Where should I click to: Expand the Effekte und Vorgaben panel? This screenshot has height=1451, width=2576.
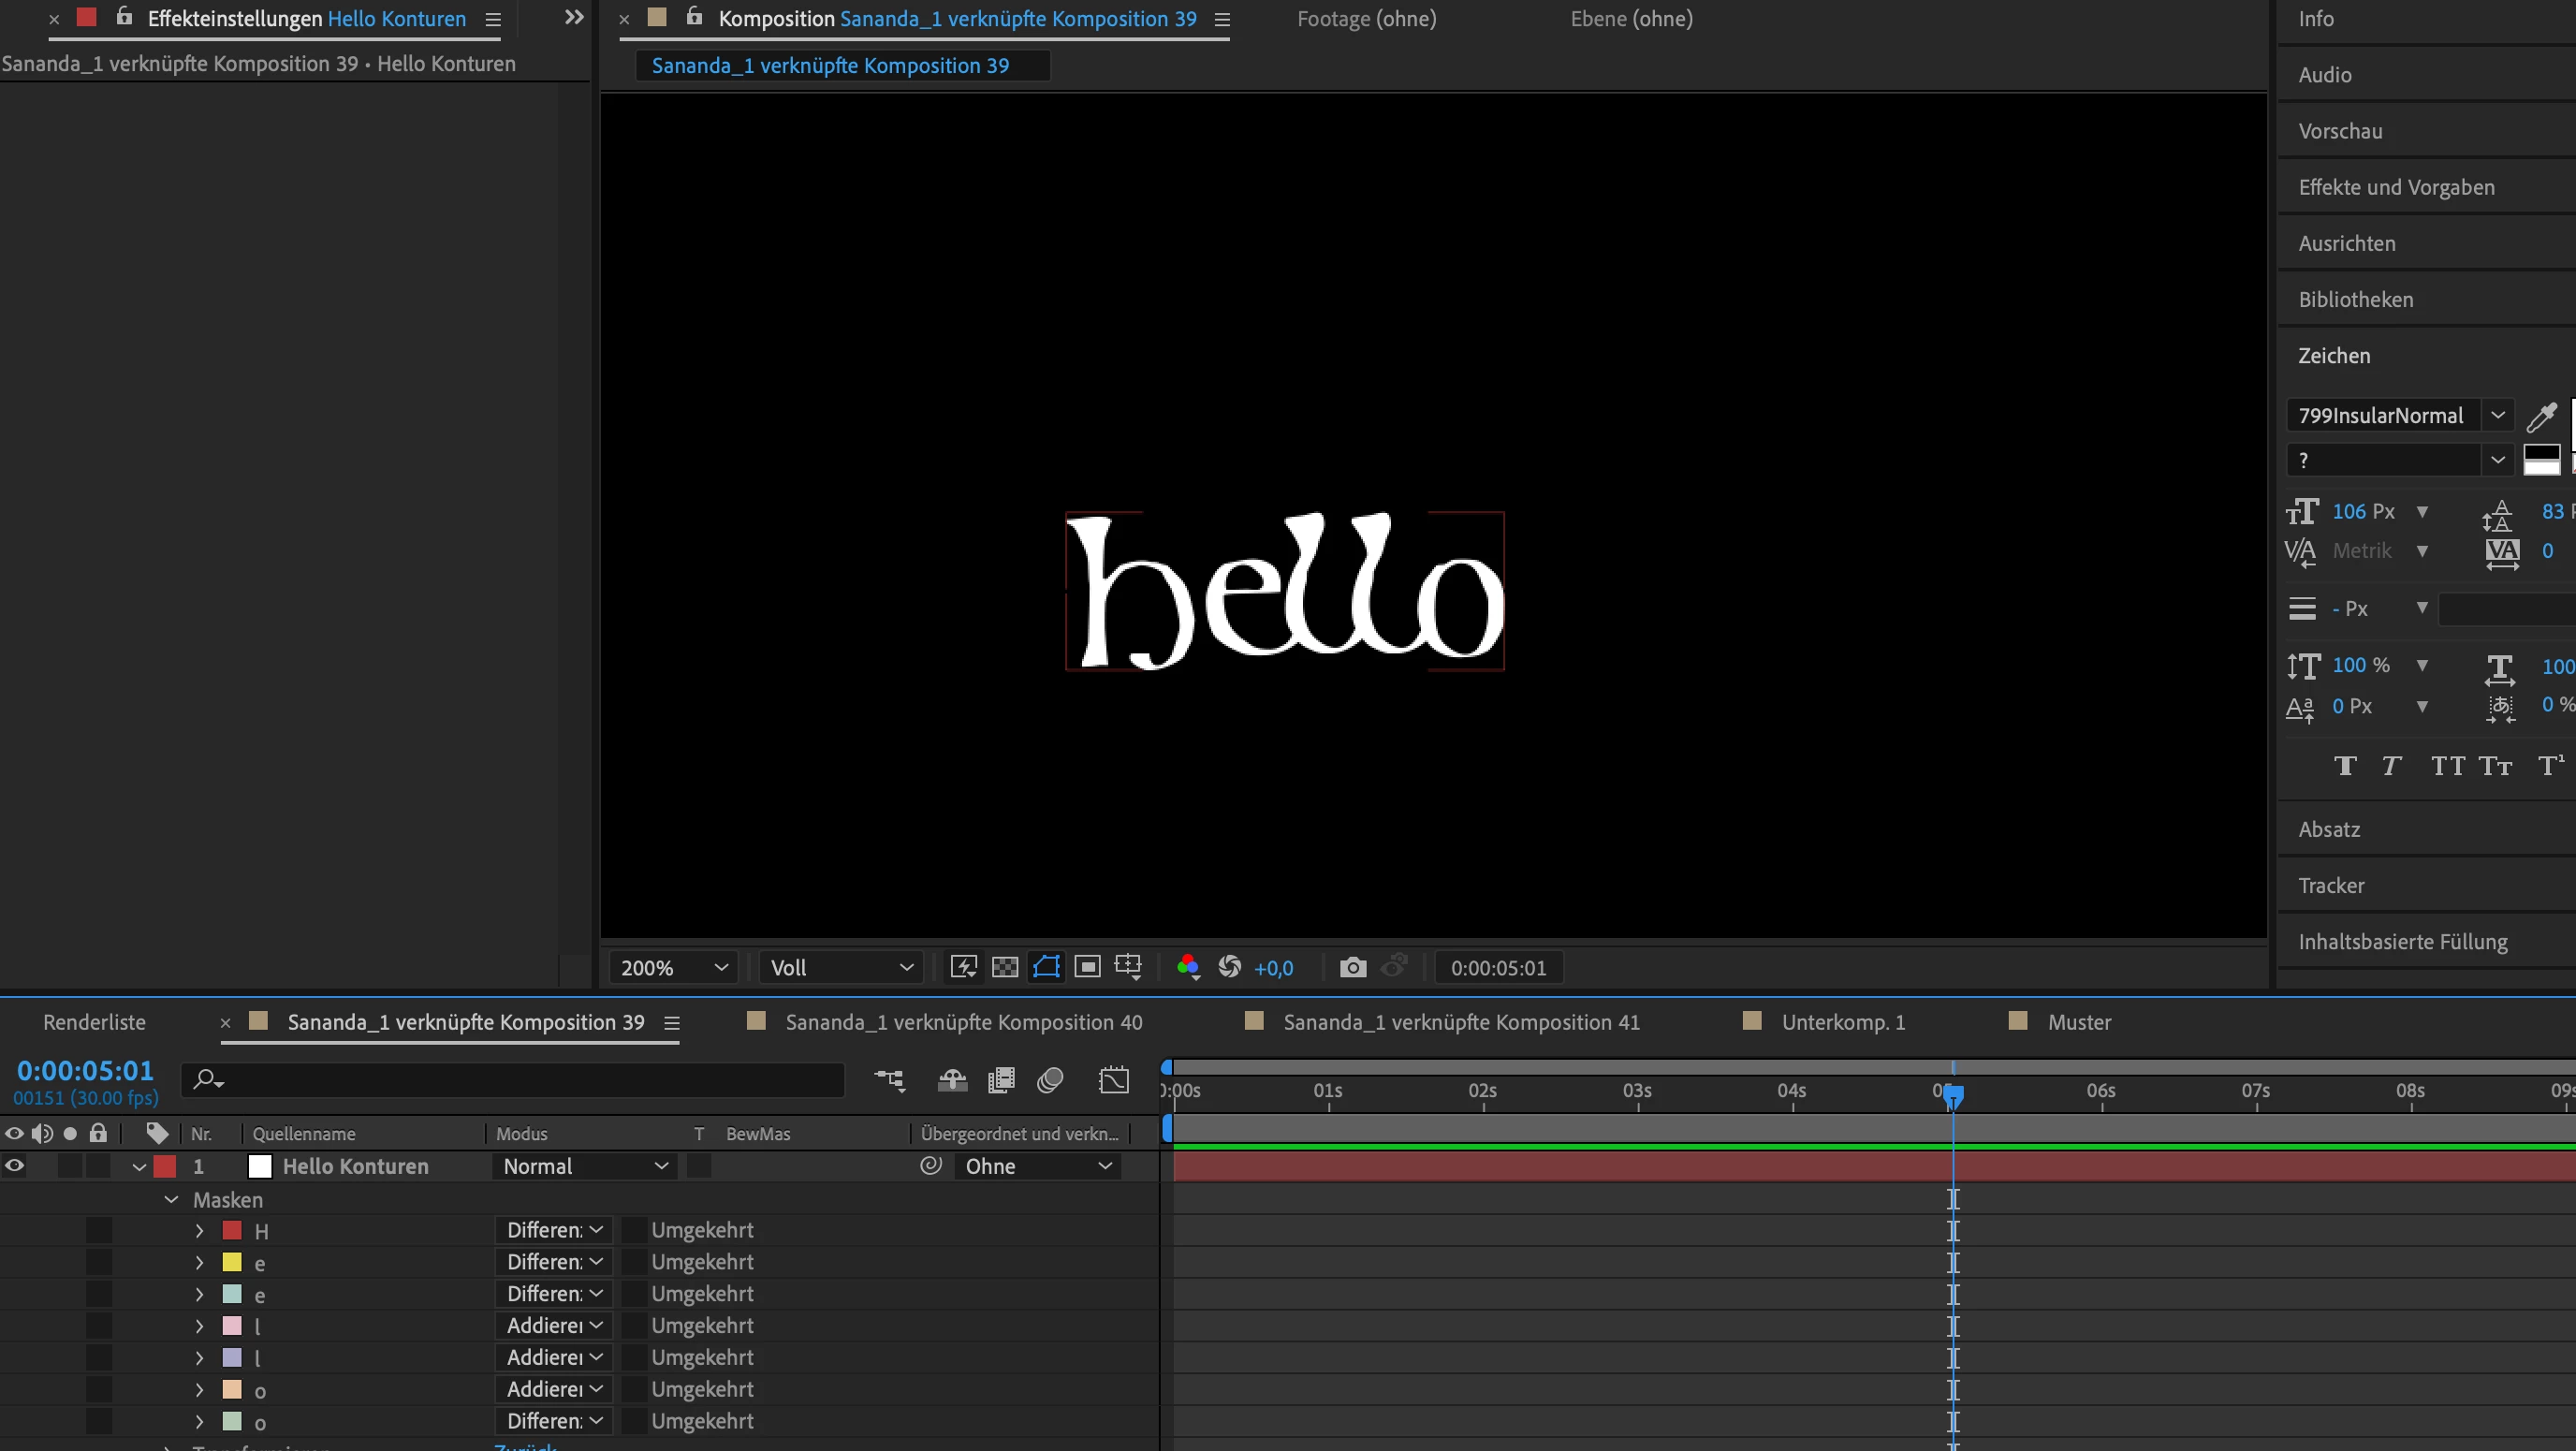2395,187
